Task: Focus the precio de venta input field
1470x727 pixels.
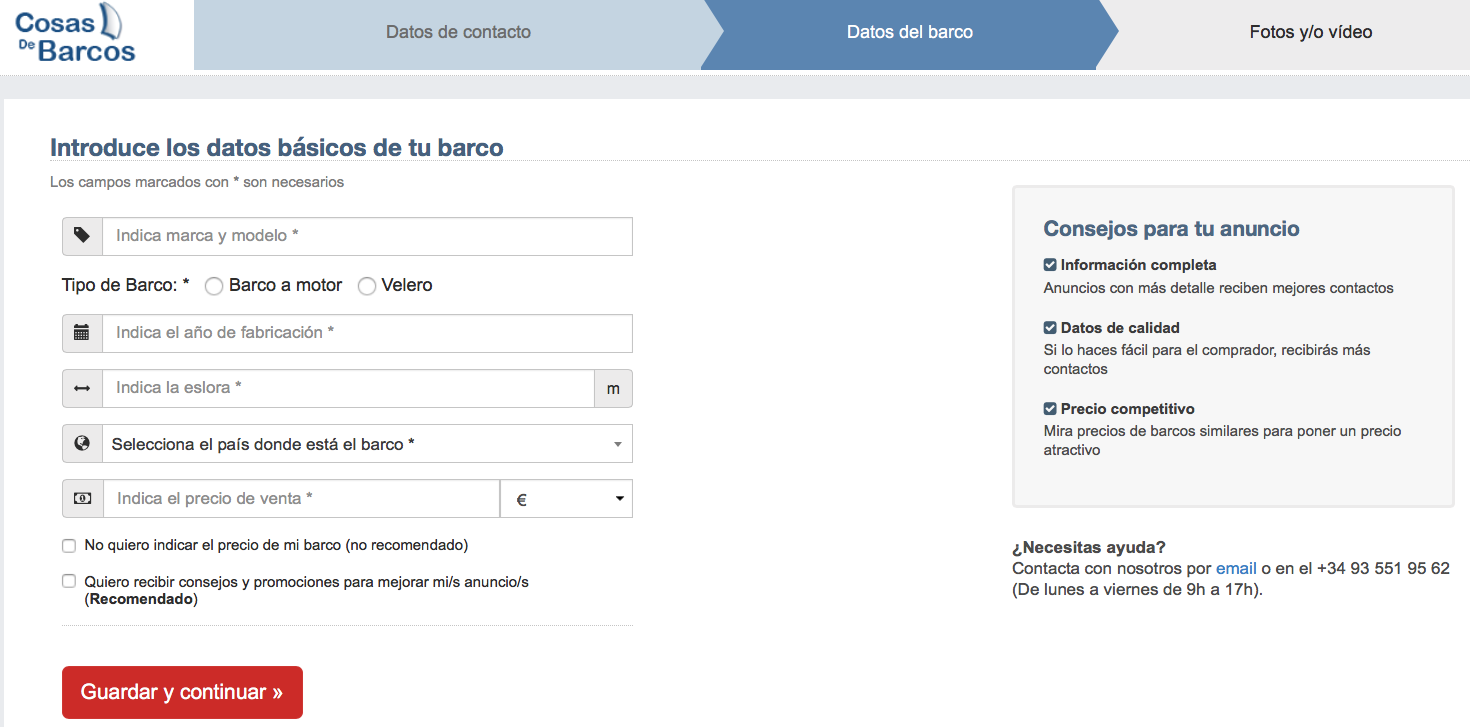Action: pos(301,498)
